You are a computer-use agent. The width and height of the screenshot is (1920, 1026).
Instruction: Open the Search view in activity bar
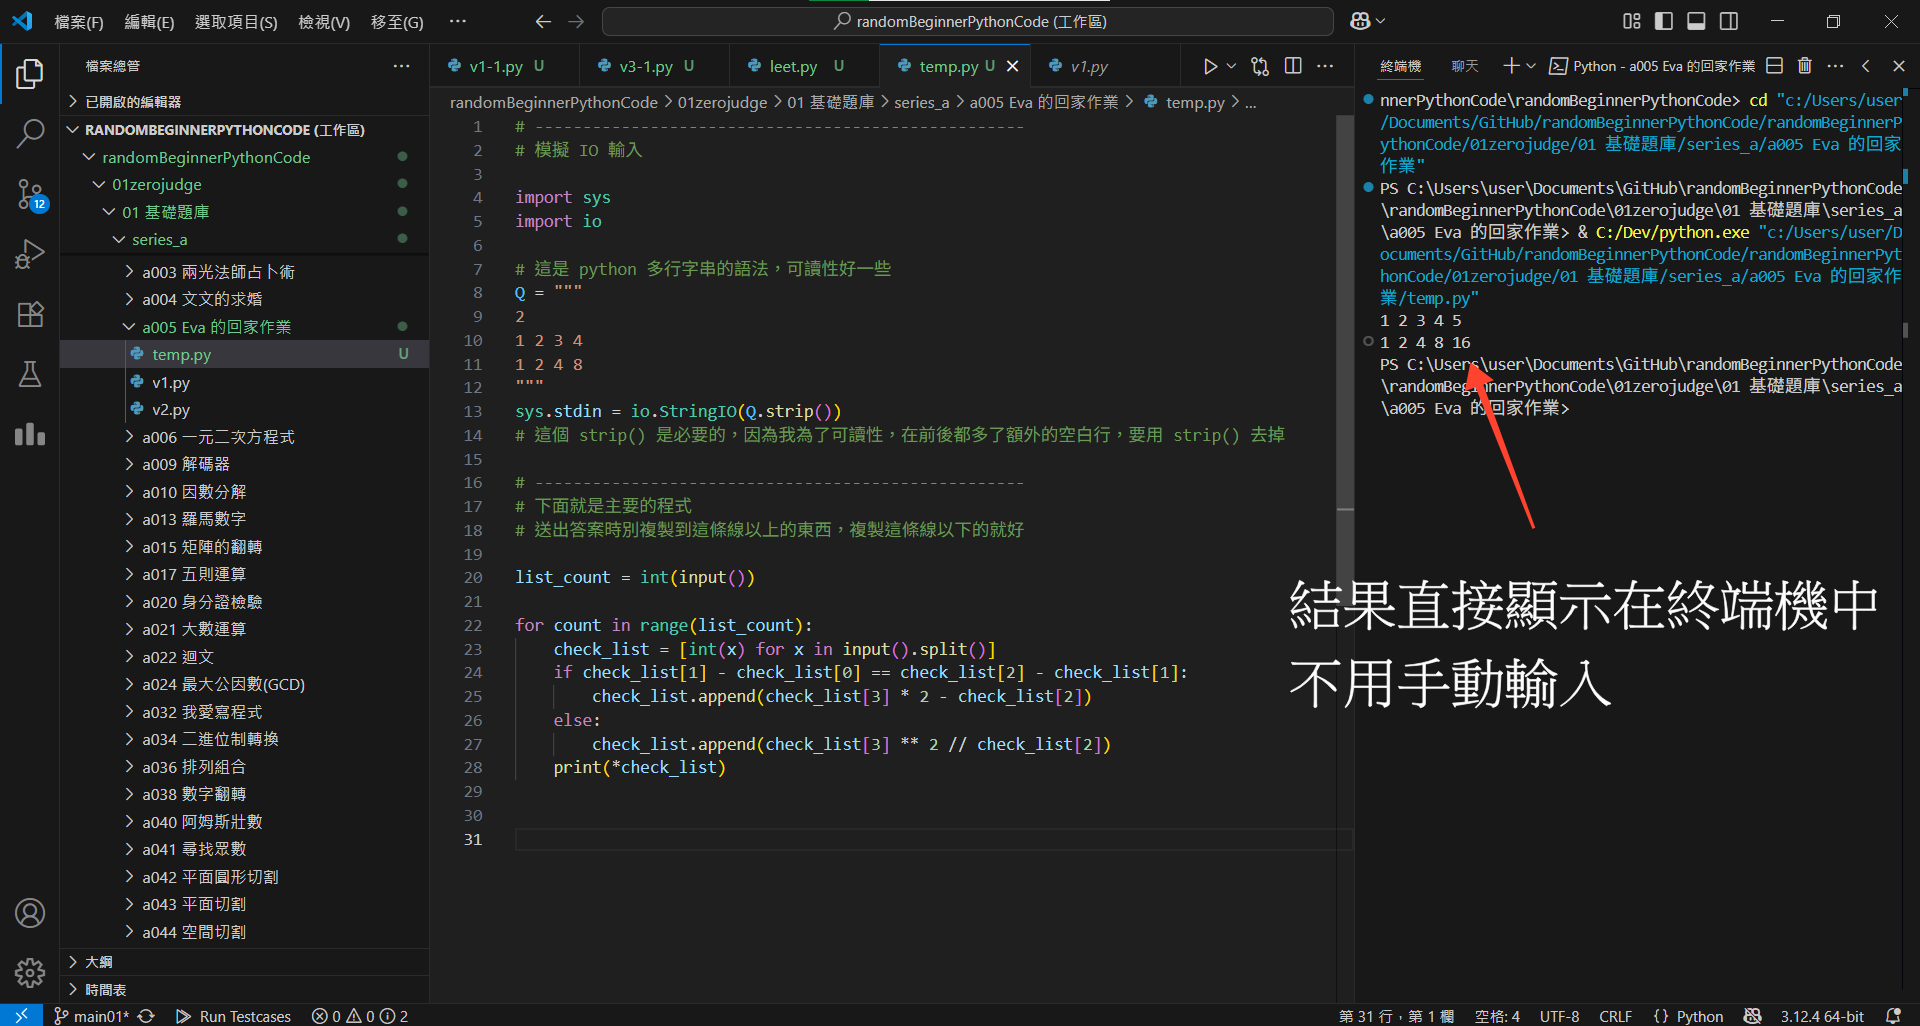pos(30,133)
